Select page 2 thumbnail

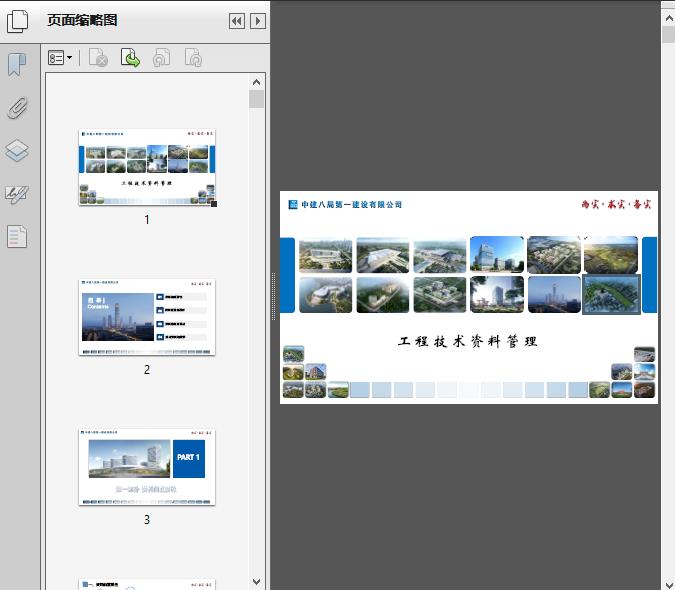(147, 317)
